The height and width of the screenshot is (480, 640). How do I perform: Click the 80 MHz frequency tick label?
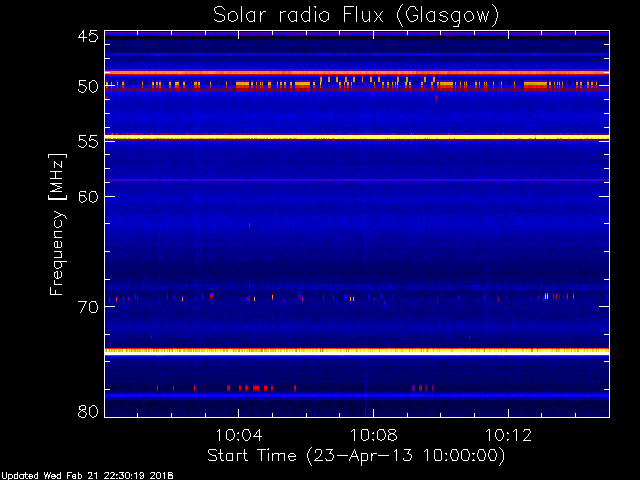pos(87,411)
